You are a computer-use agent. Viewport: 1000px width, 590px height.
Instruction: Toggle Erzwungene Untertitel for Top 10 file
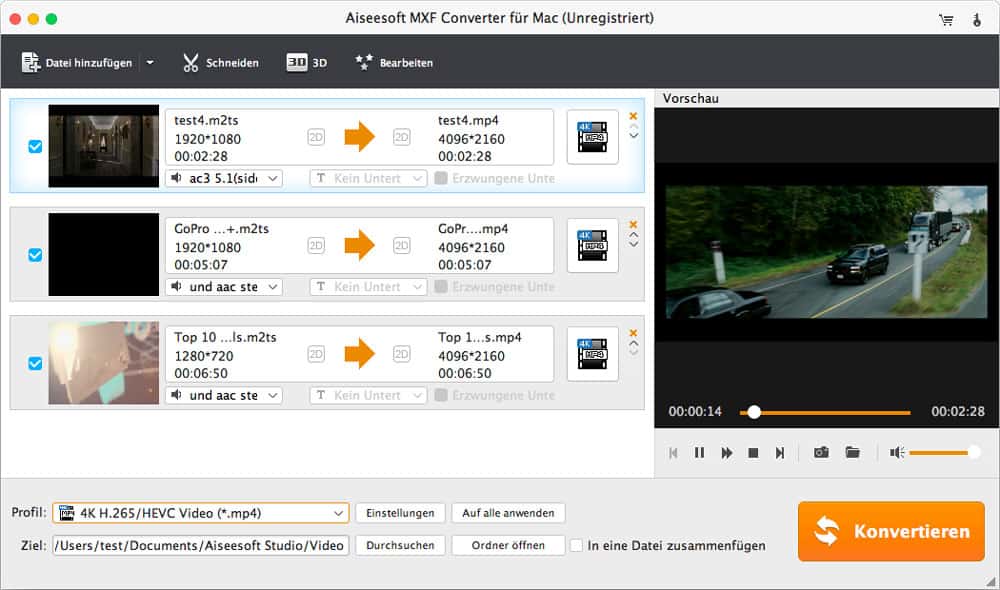coord(441,395)
